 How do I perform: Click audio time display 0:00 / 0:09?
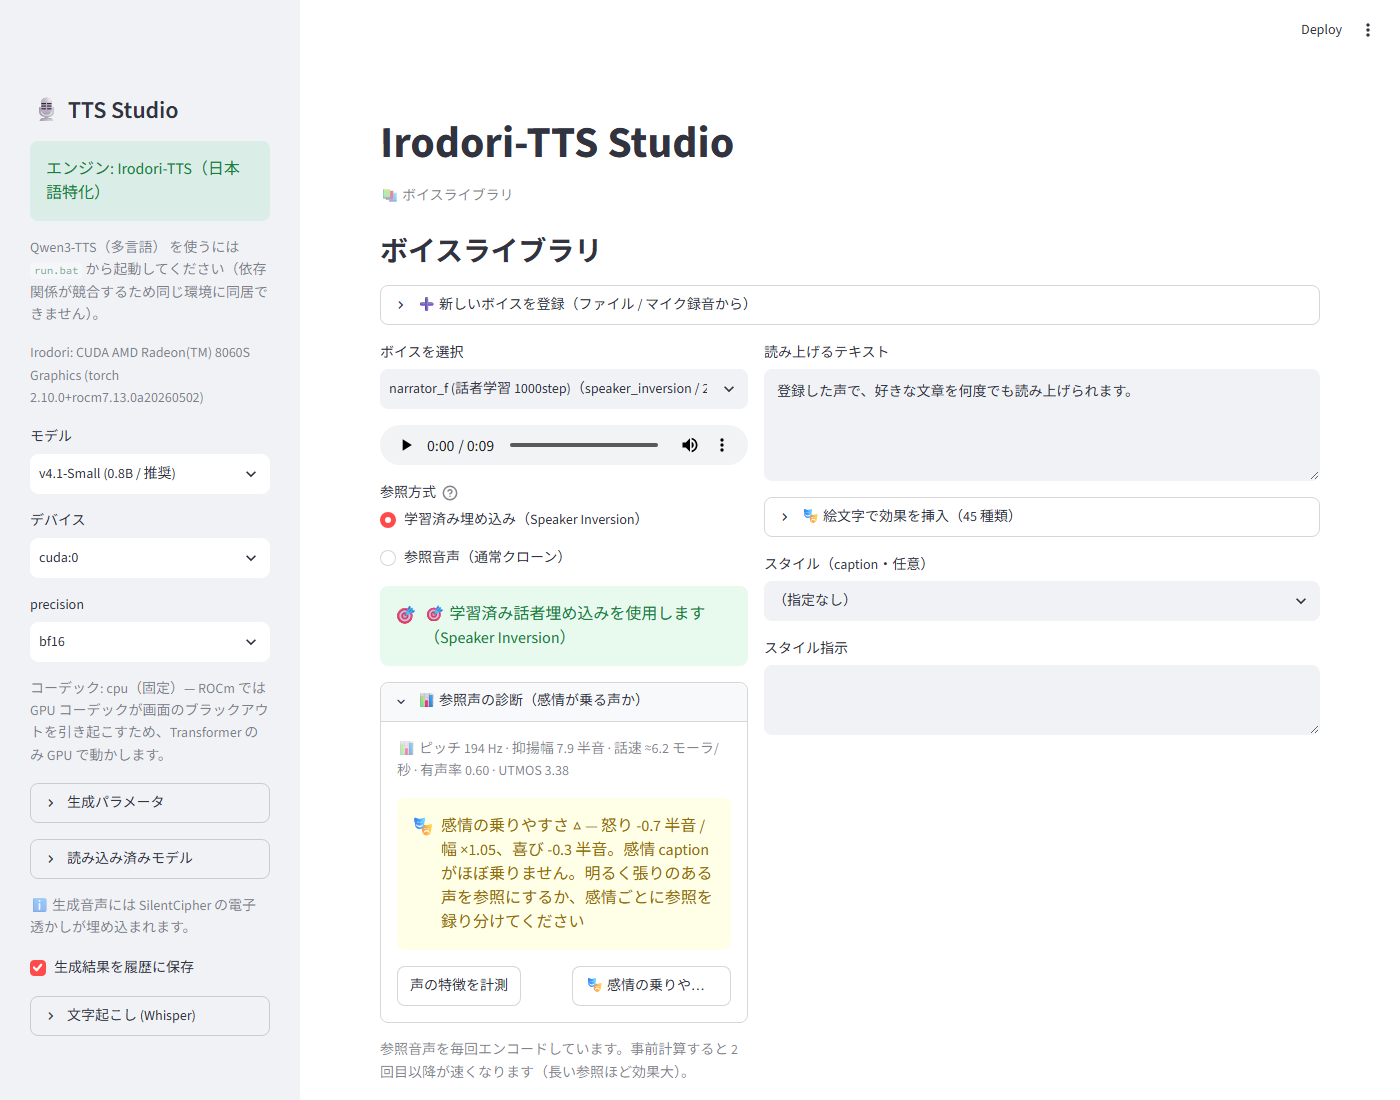460,446
